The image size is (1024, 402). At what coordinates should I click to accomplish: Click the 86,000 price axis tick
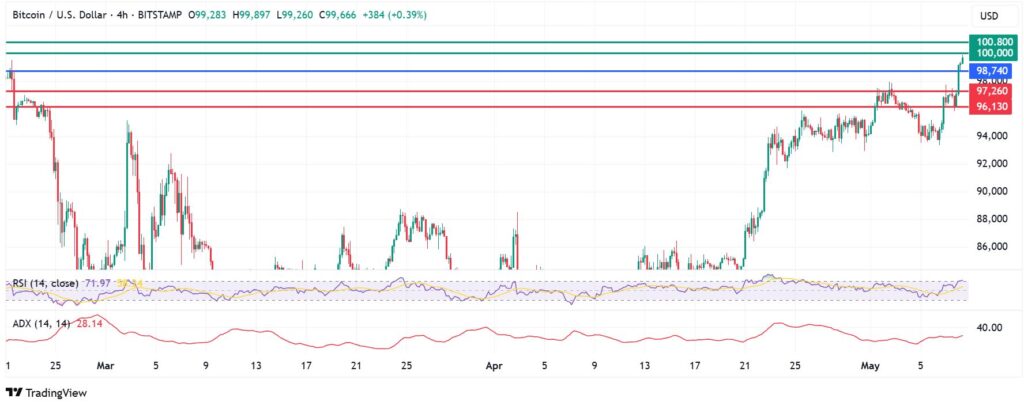pos(993,246)
